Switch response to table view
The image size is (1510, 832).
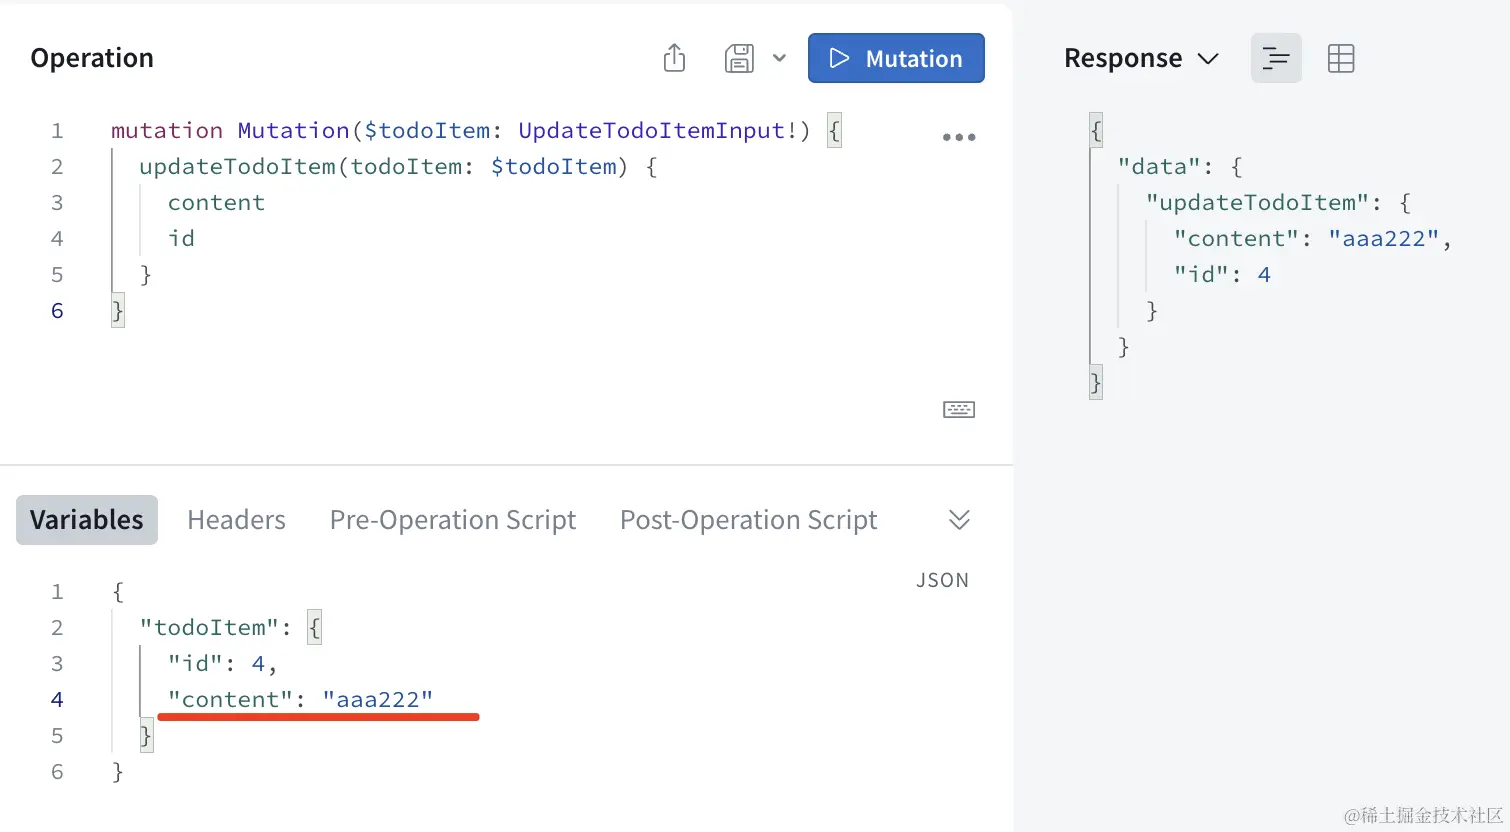pyautogui.click(x=1340, y=58)
